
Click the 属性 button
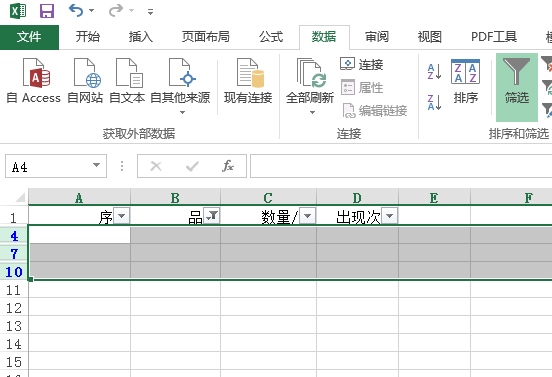pos(362,88)
